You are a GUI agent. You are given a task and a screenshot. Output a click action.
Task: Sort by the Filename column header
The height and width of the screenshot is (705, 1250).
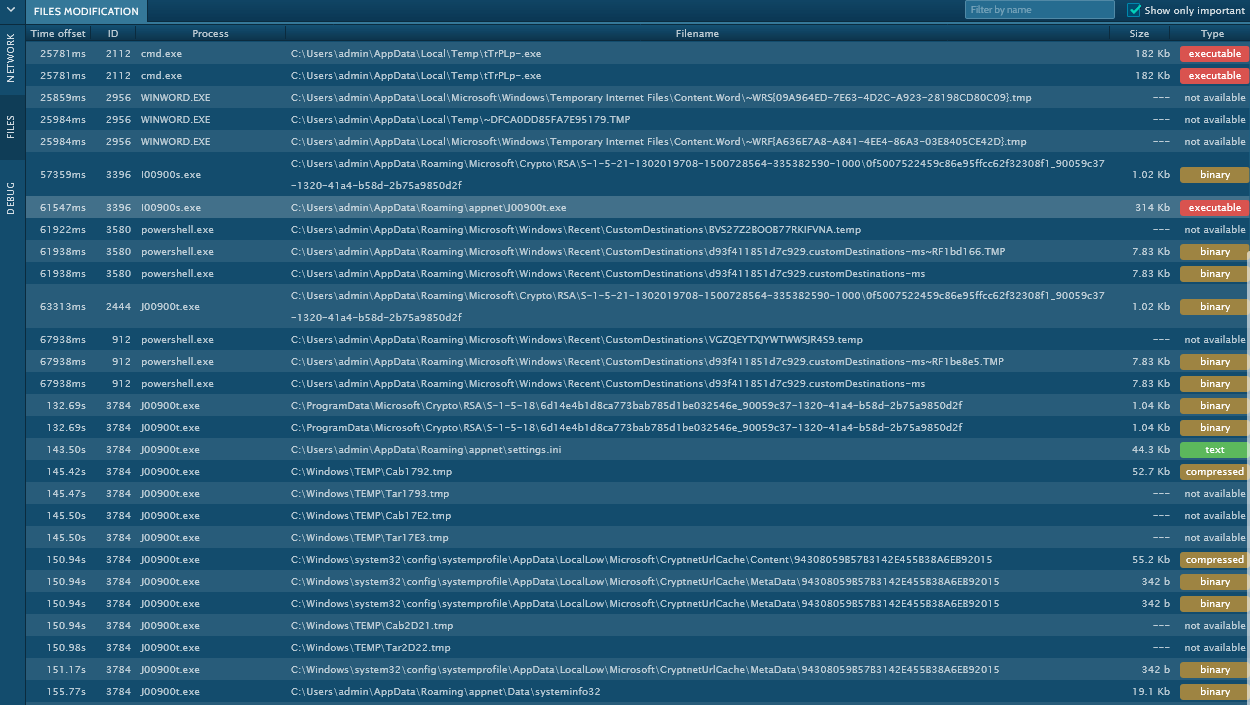pos(697,33)
